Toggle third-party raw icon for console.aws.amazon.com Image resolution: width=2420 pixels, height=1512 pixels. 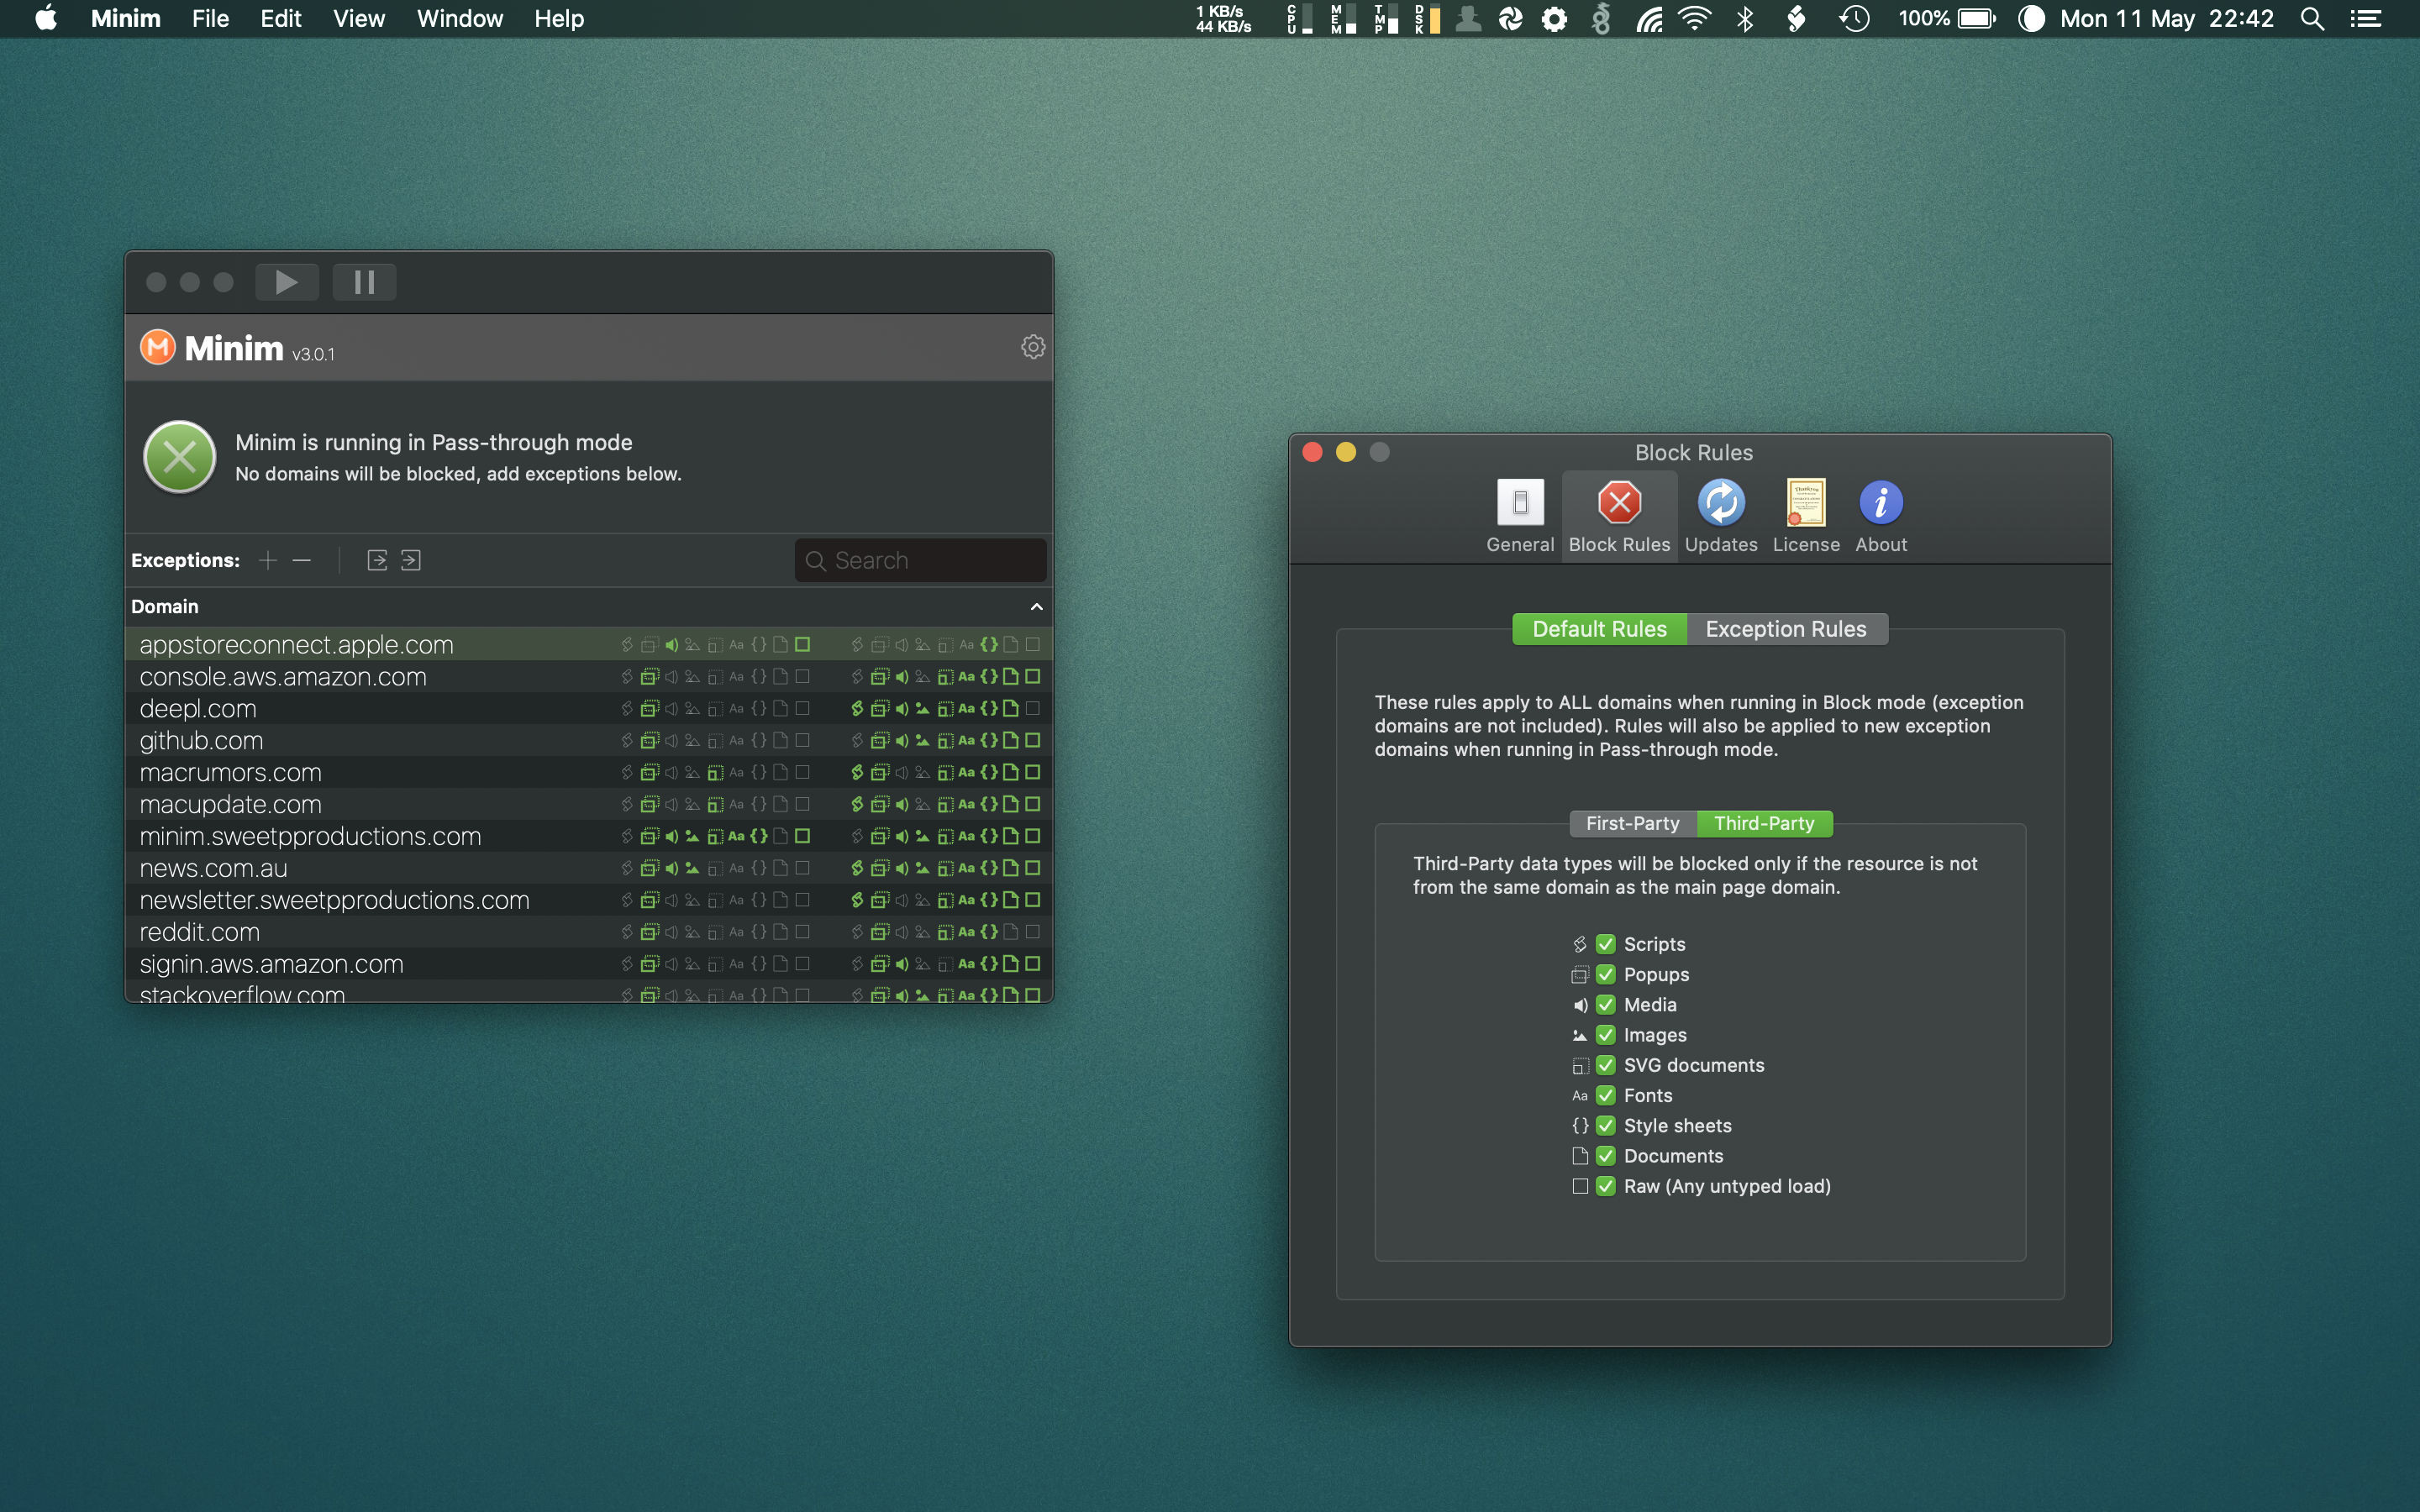1033,676
